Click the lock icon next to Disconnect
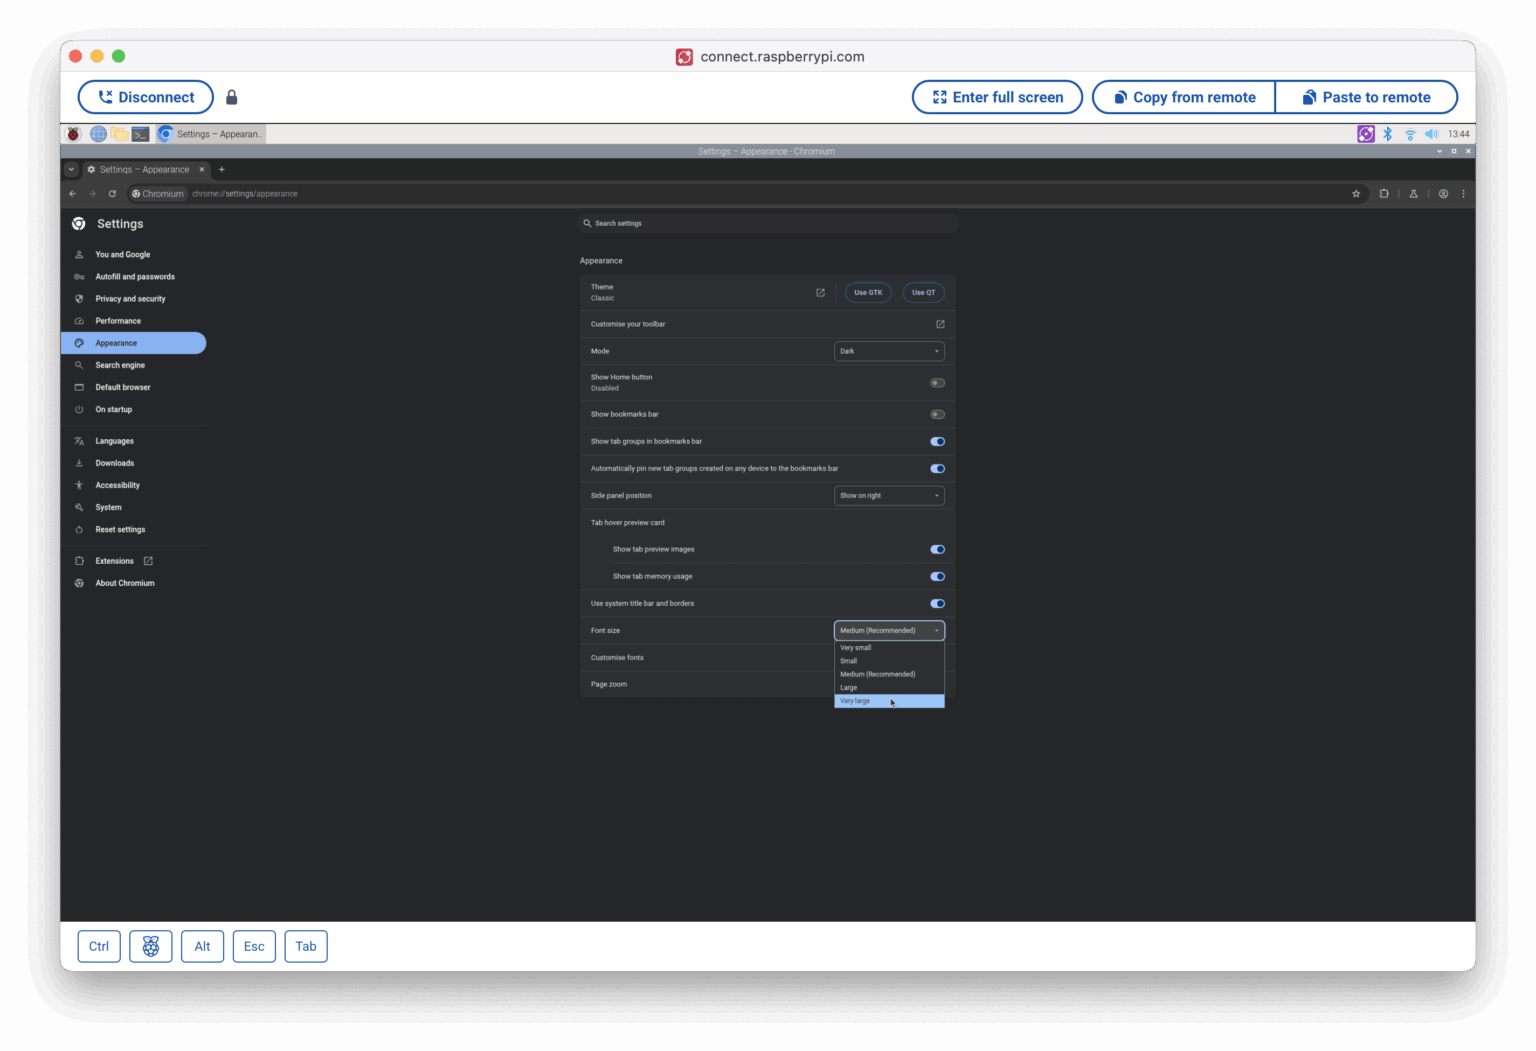 (232, 97)
